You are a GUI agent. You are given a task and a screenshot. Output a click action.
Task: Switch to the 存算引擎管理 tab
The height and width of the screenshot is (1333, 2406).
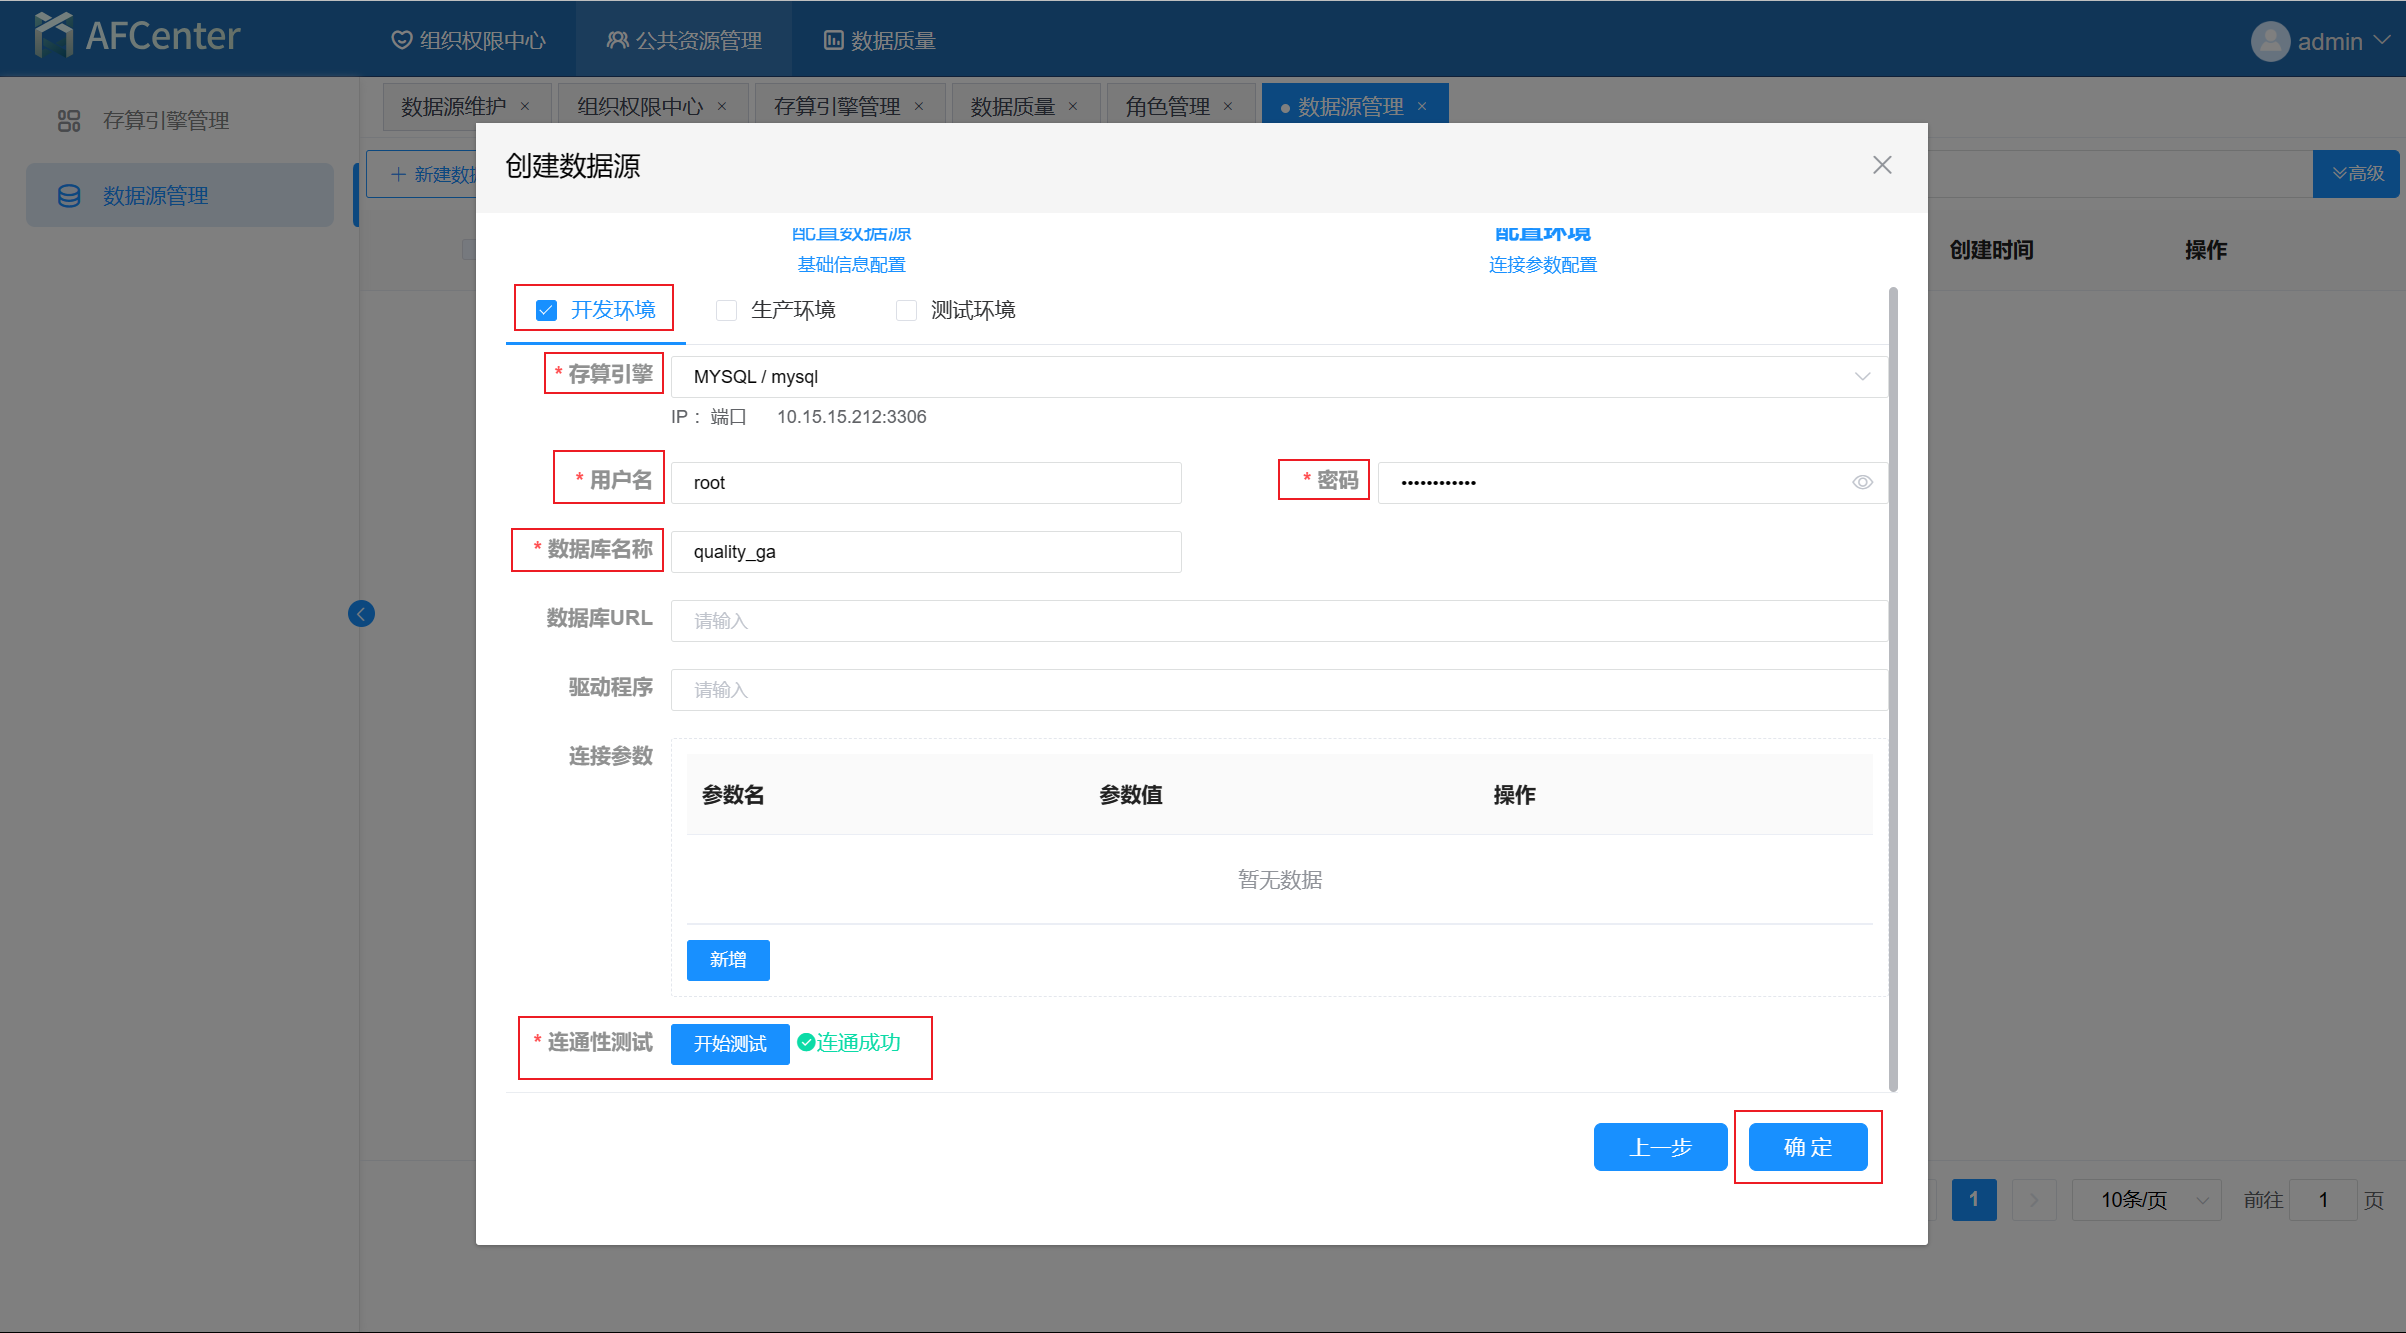tap(836, 107)
